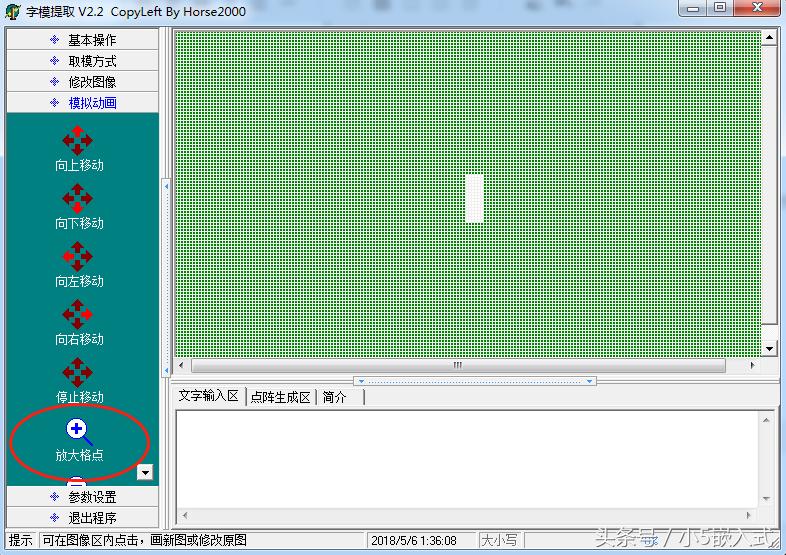The height and width of the screenshot is (555, 786).
Task: Collapse the 模拟动画 panel section
Action: click(83, 103)
